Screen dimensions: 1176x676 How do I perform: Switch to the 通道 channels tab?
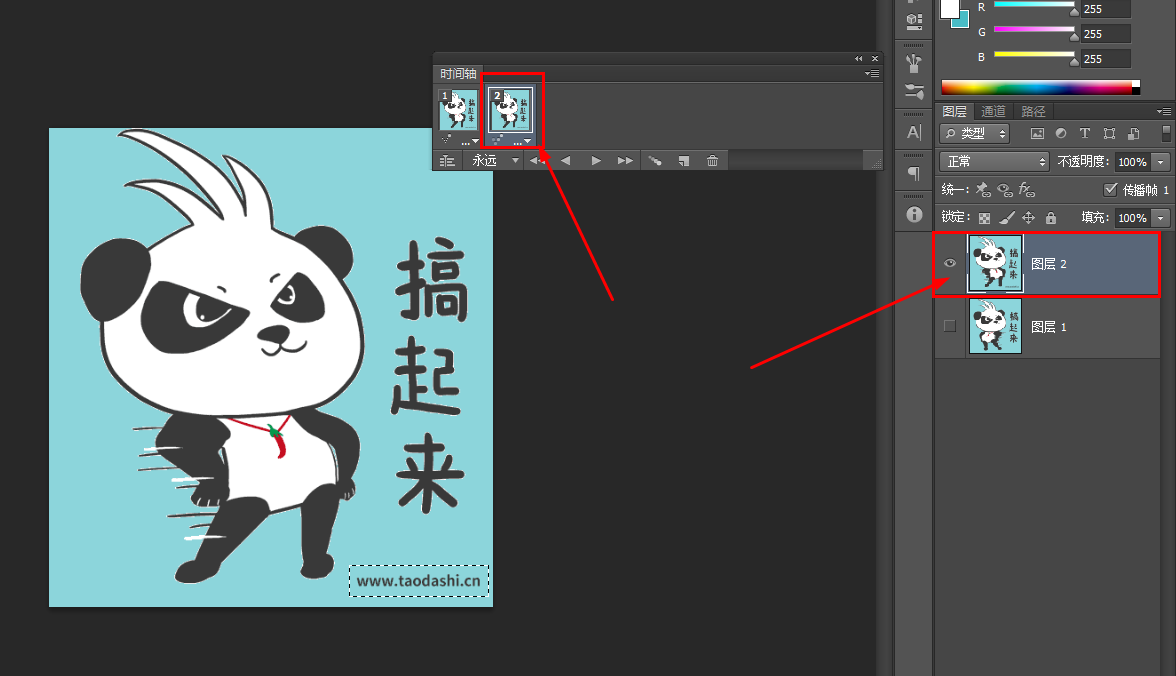tap(993, 111)
